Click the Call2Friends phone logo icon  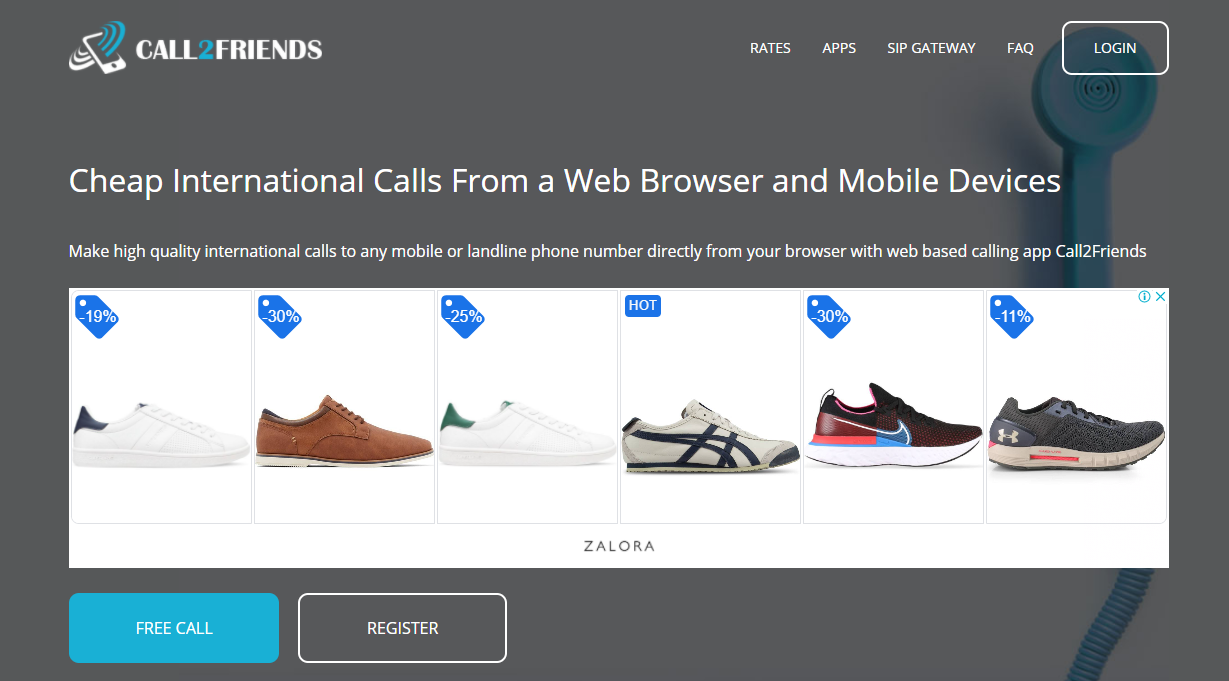click(98, 47)
